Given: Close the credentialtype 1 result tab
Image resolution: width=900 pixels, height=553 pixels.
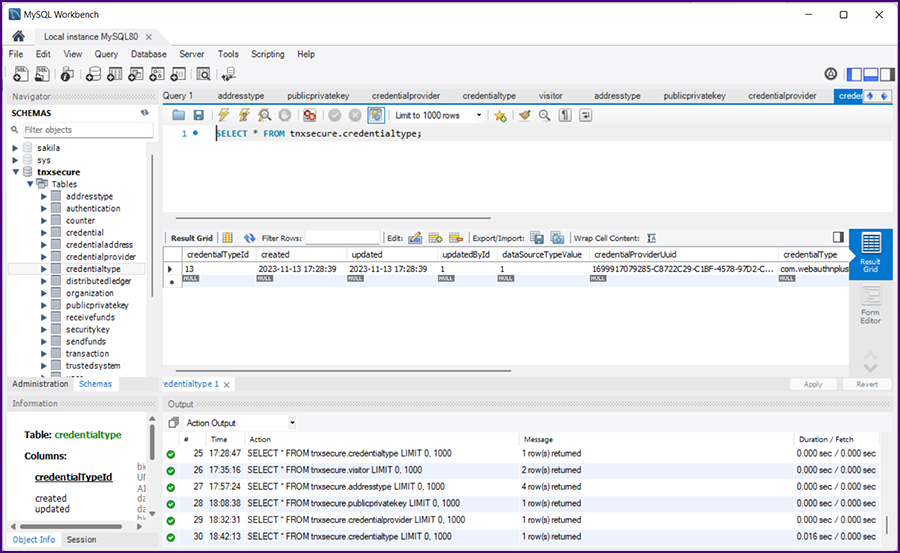Looking at the screenshot, I should pyautogui.click(x=227, y=384).
